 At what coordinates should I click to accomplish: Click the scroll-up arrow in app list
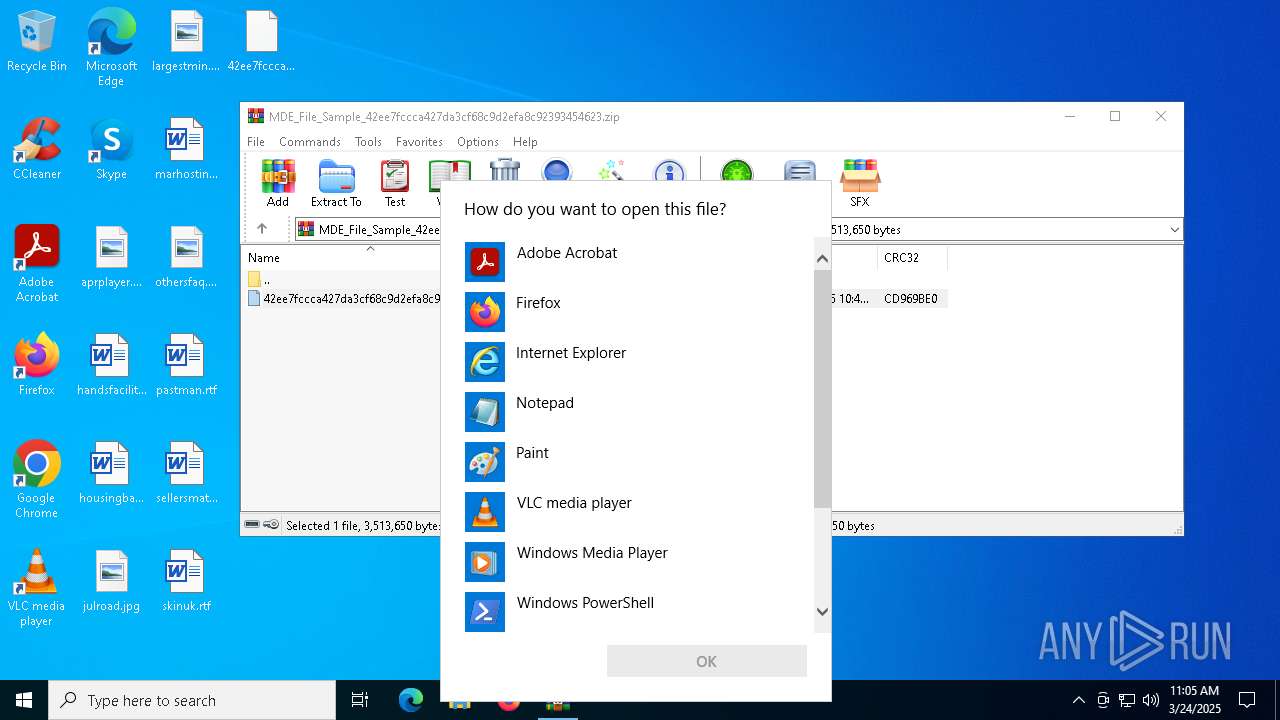[822, 259]
